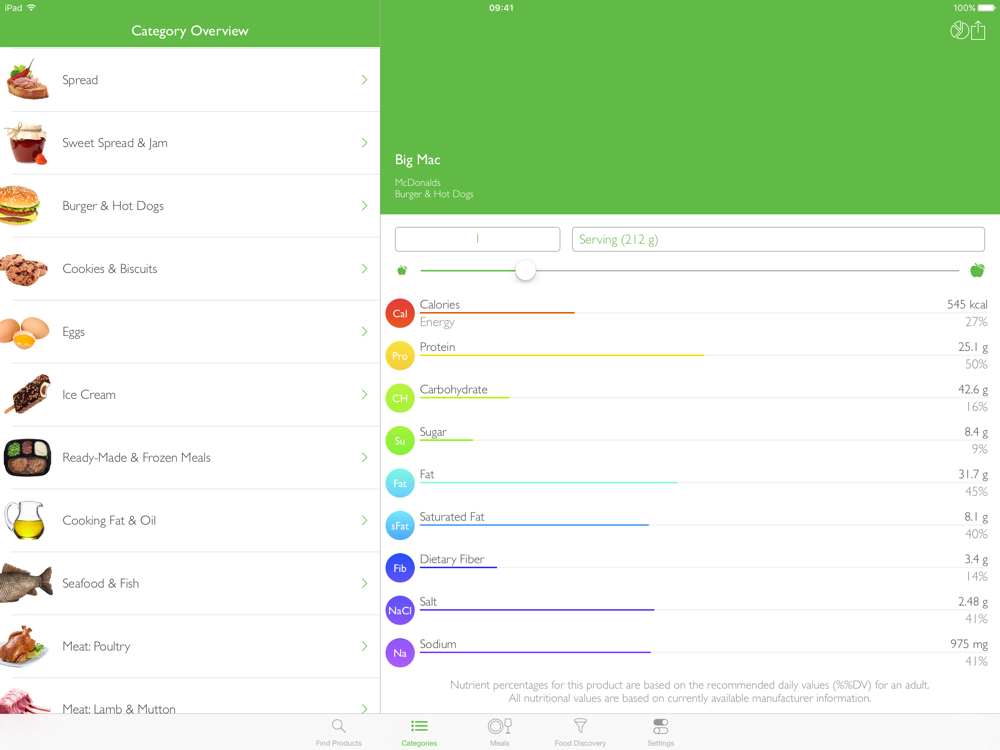Tap the 975 mg sodium value
1000x750 pixels.
[969, 643]
